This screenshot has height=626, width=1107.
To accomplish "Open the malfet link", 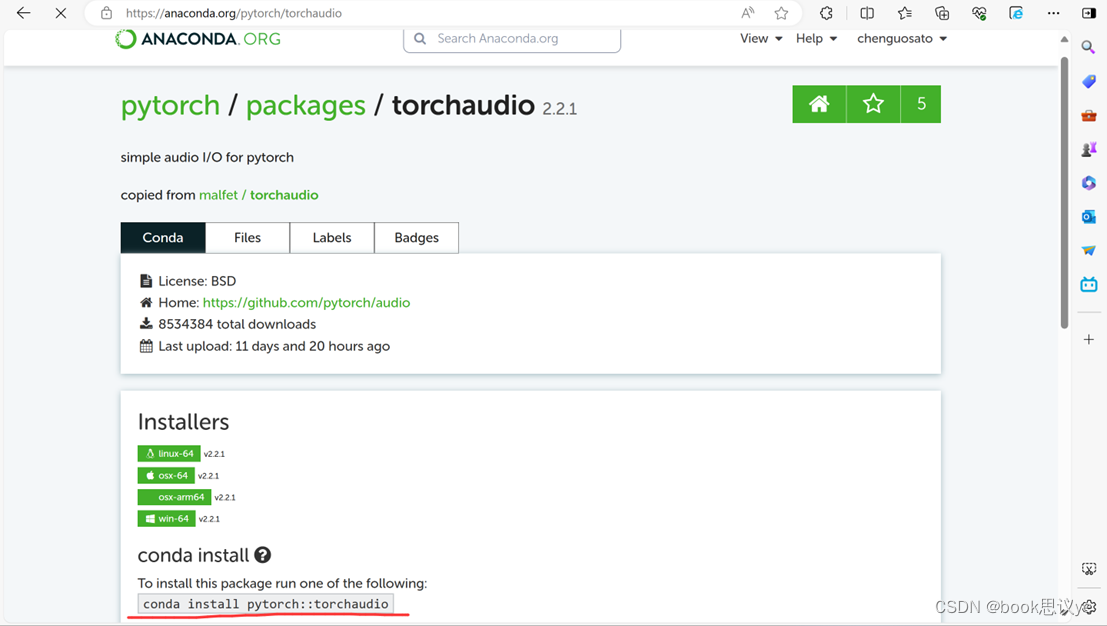I will [x=218, y=195].
